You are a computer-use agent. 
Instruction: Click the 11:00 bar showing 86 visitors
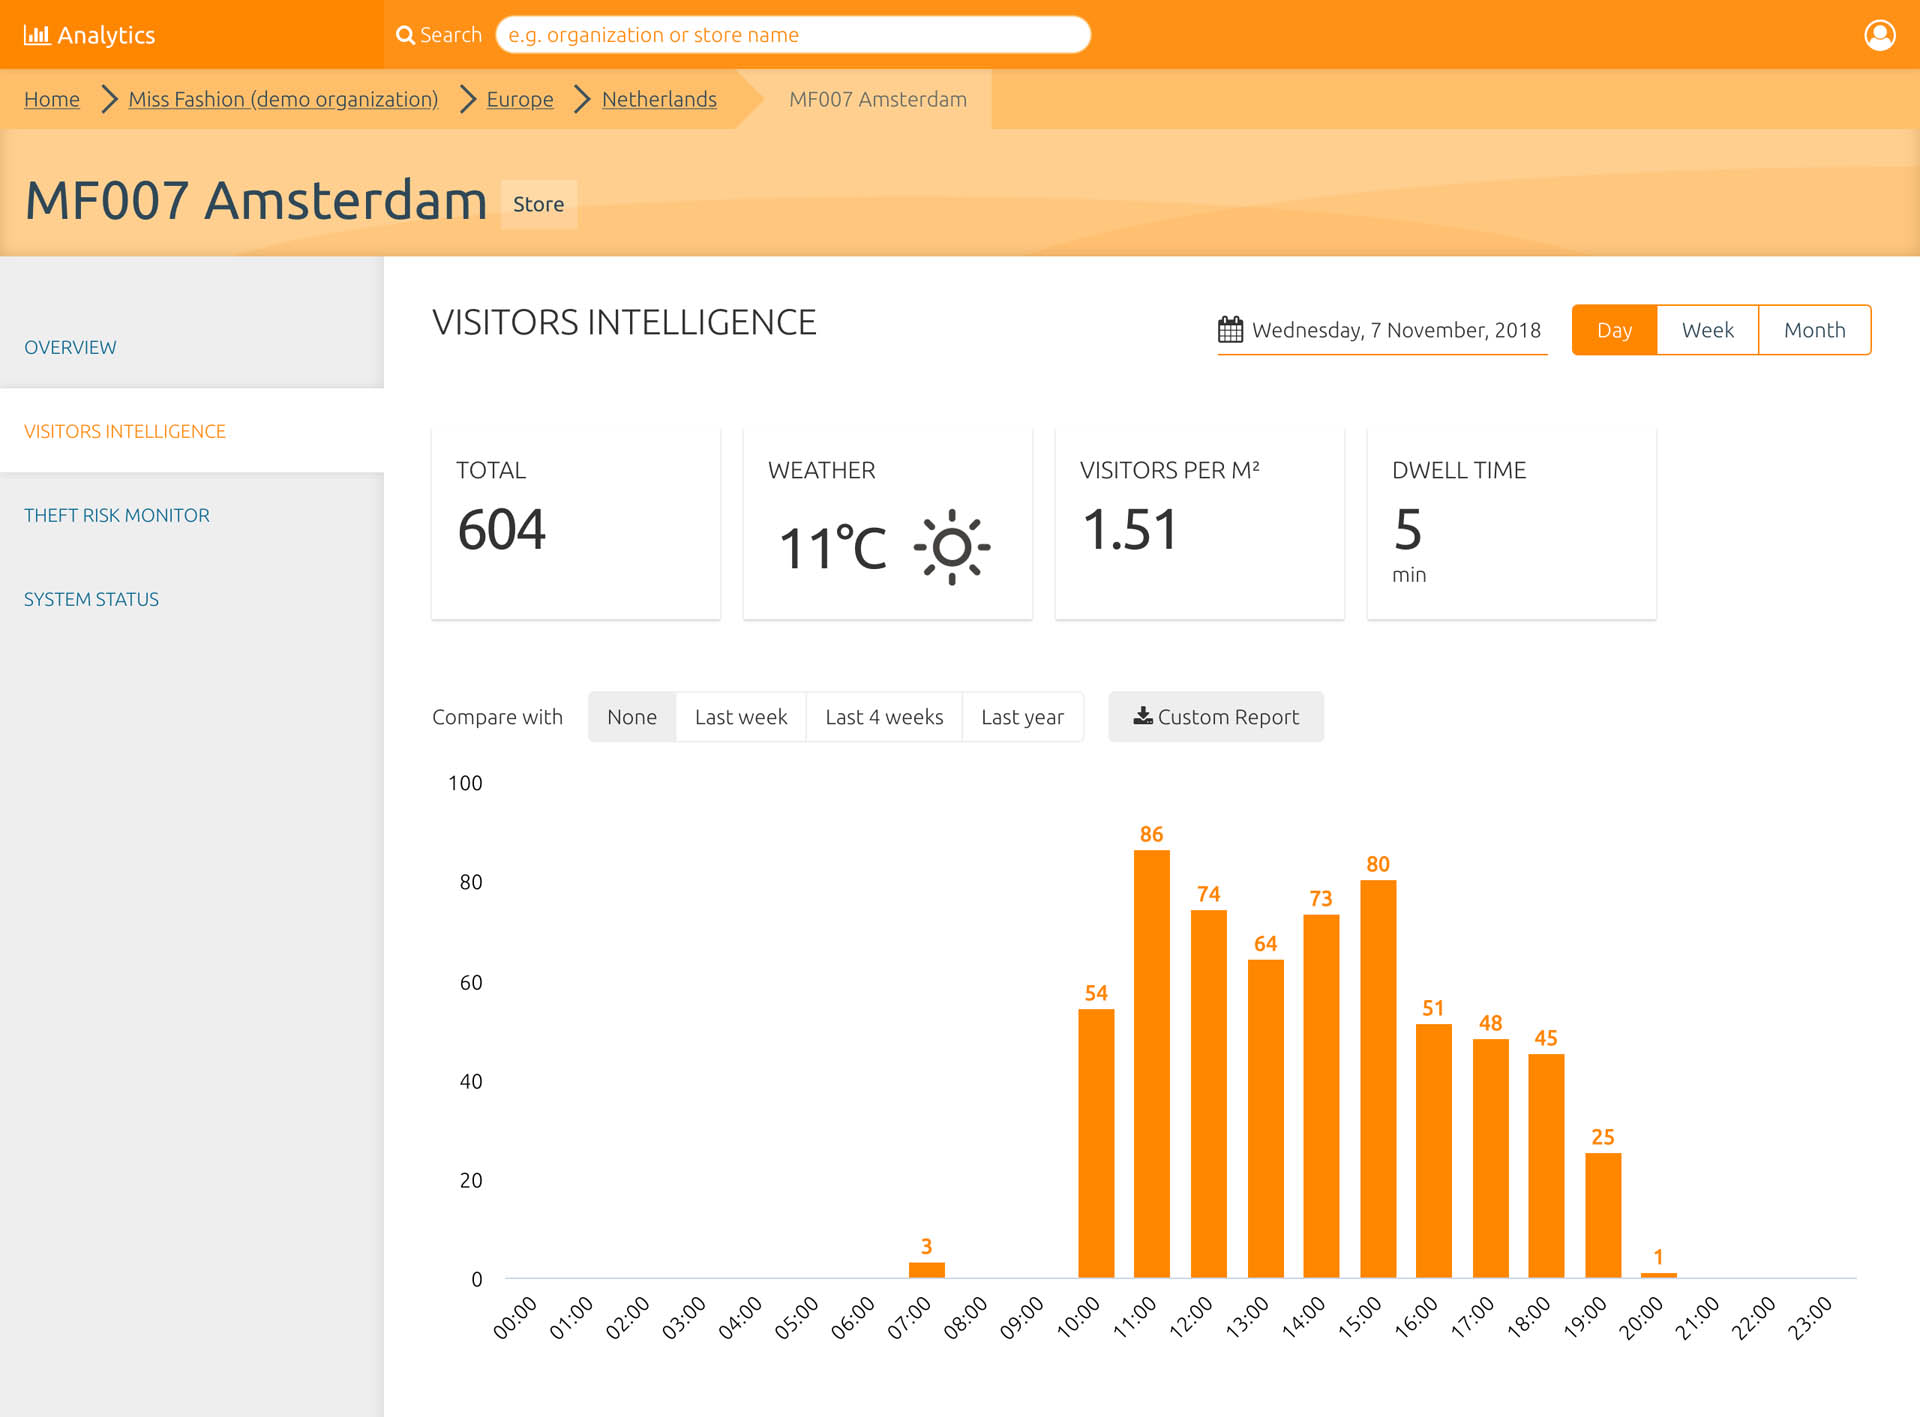pos(1152,1064)
